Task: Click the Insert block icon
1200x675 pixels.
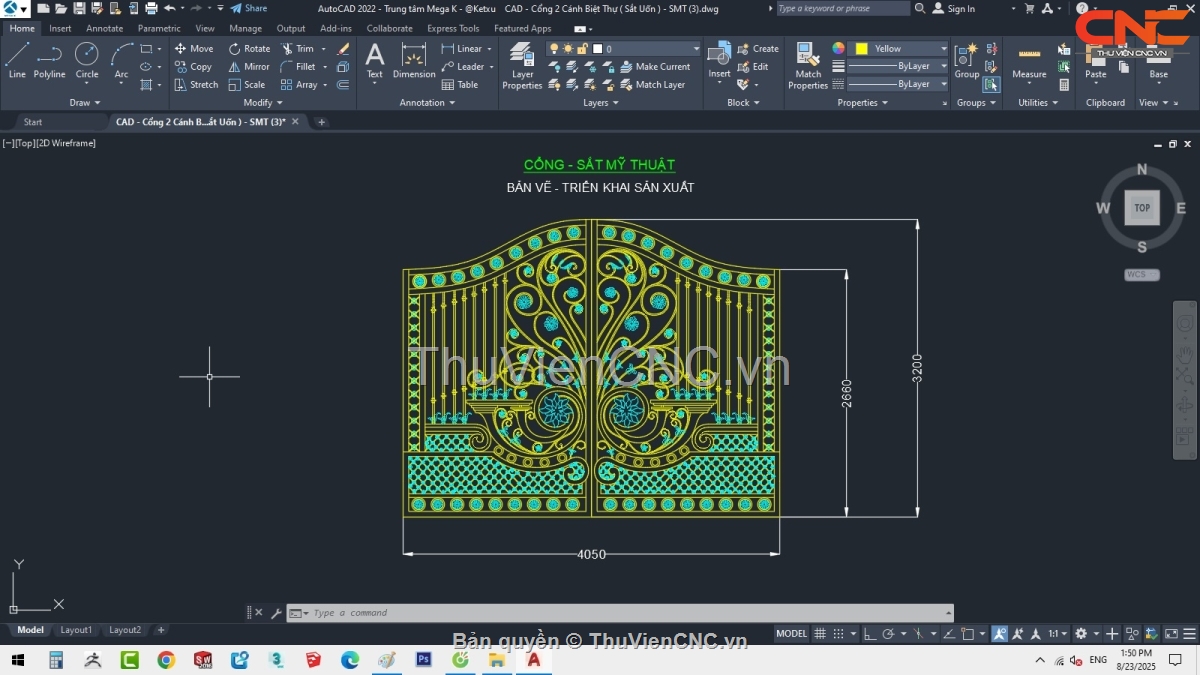Action: tap(719, 60)
